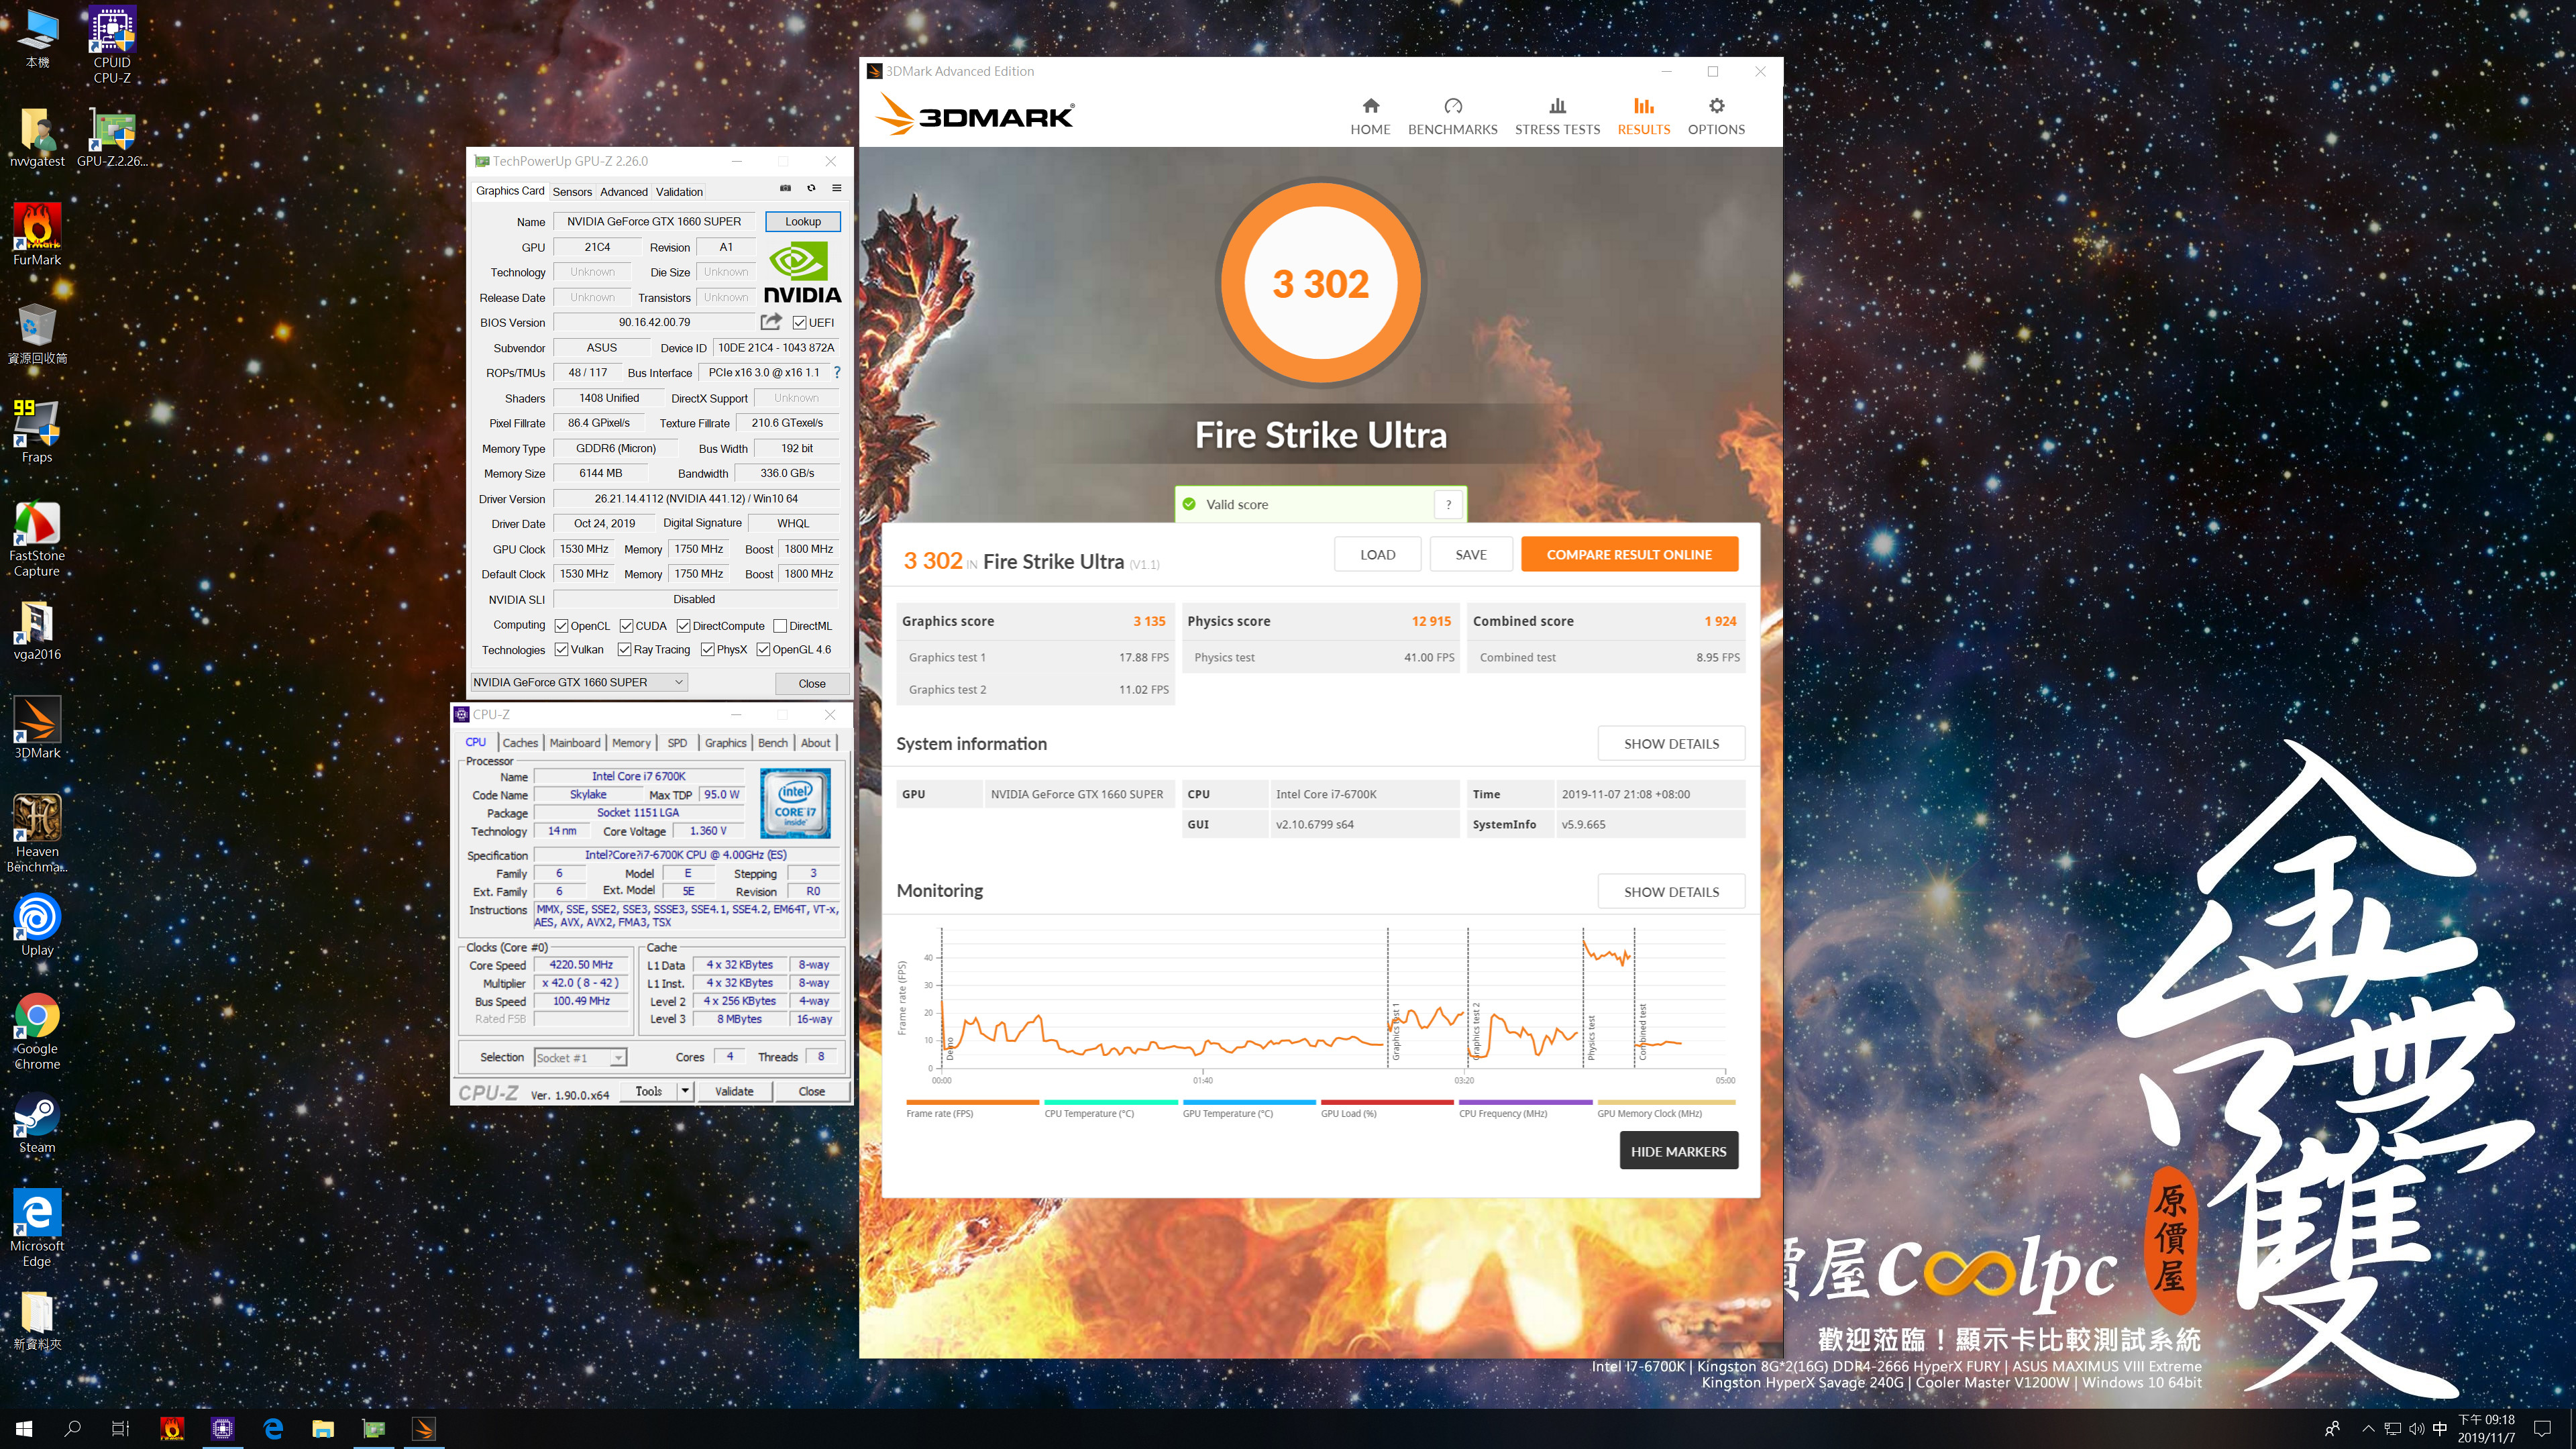Click the BIOS share/export arrow icon

(x=770, y=322)
